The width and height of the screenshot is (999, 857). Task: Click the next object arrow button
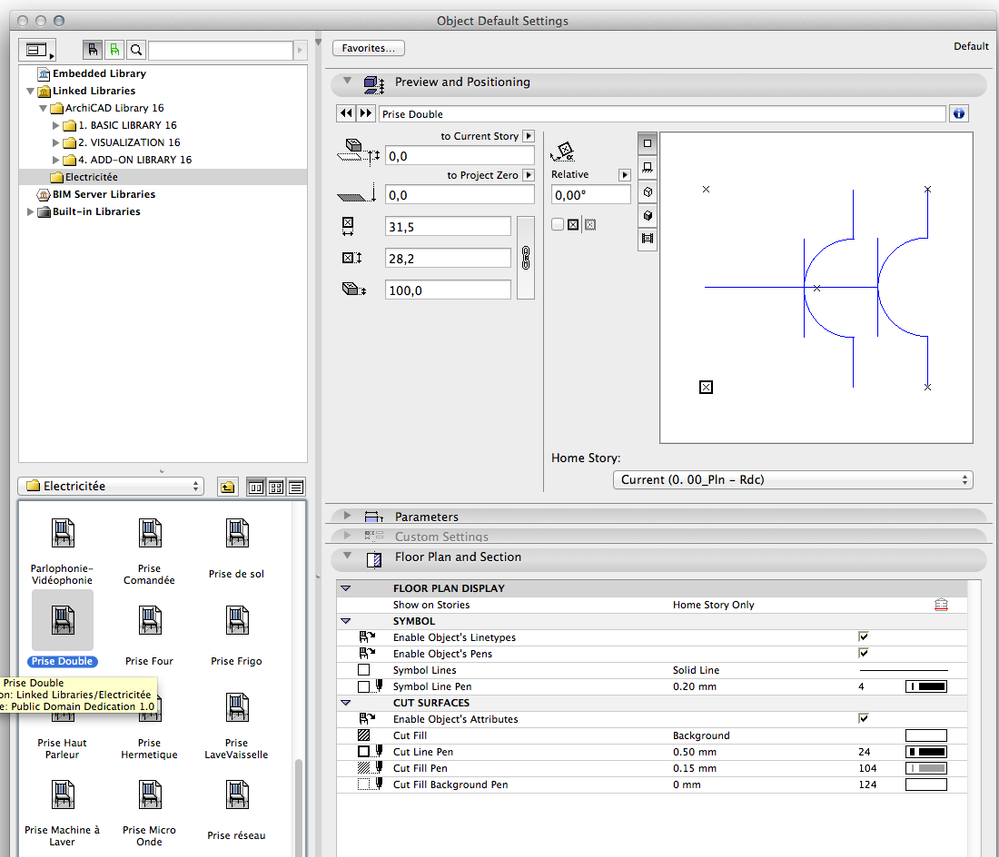[366, 114]
